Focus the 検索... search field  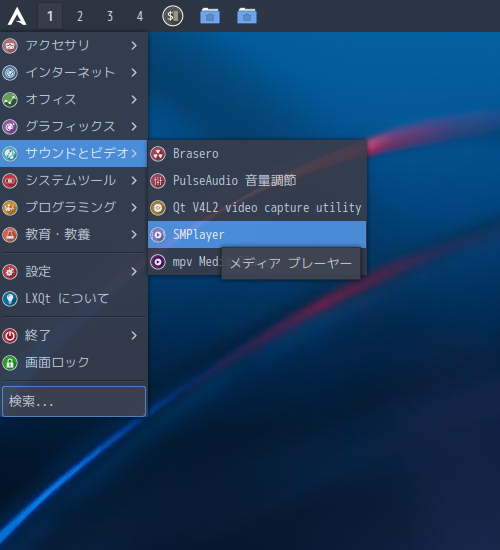coord(74,402)
